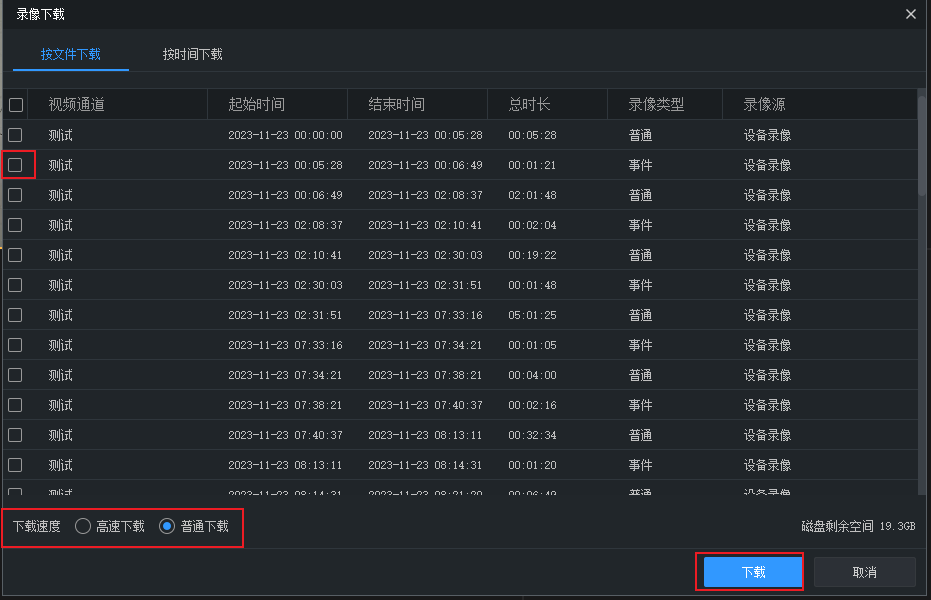Check the recording starting at 07:33:16
Image resolution: width=931 pixels, height=600 pixels.
[x=15, y=345]
